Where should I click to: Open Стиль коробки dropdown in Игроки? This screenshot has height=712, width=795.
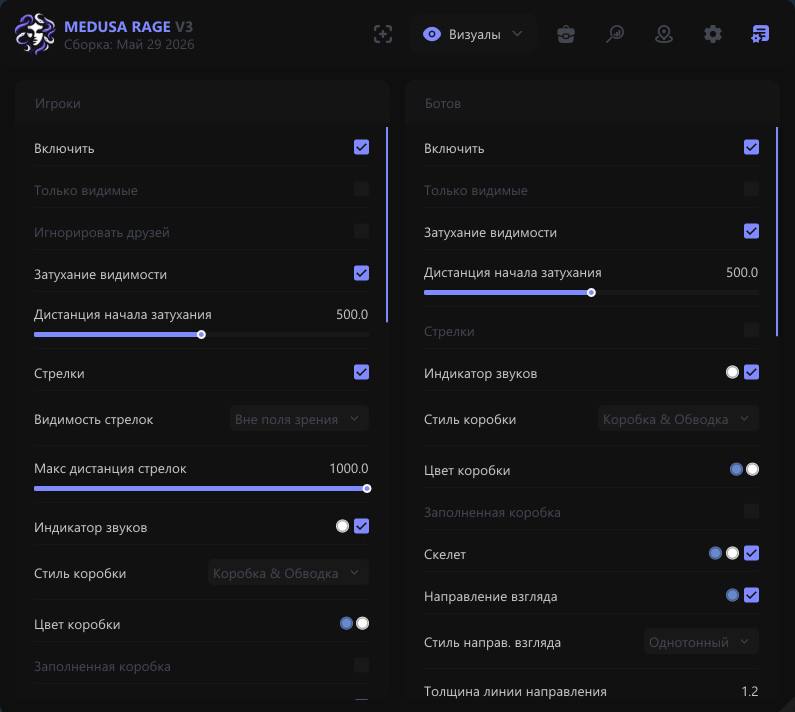tap(288, 573)
